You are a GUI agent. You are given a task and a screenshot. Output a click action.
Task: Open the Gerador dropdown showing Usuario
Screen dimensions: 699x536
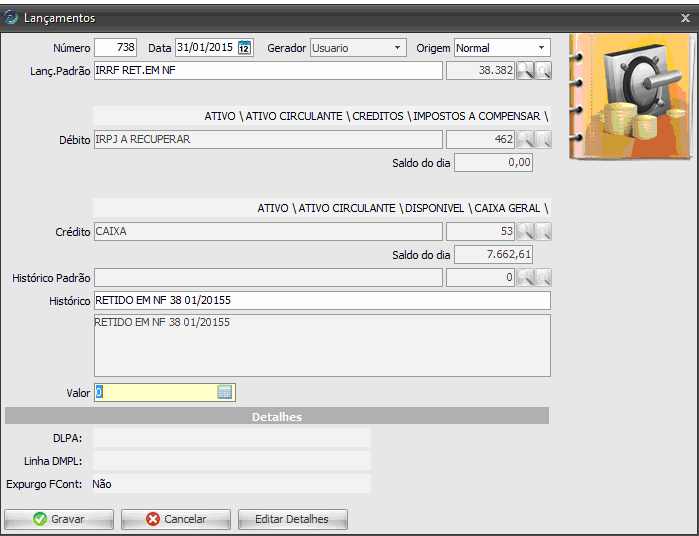pyautogui.click(x=358, y=48)
